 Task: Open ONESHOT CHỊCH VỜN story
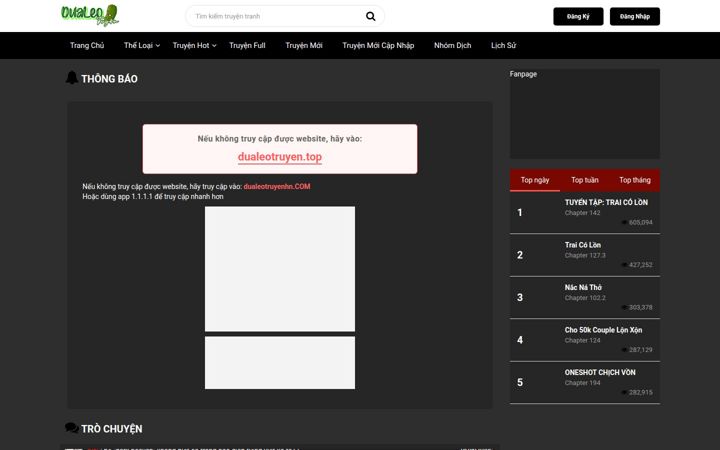tap(600, 372)
